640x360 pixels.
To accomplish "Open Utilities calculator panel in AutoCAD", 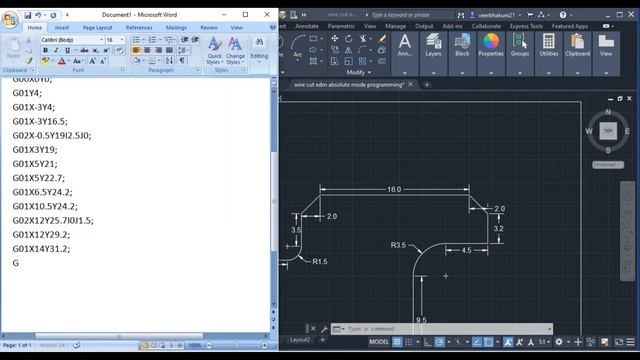I will point(549,45).
